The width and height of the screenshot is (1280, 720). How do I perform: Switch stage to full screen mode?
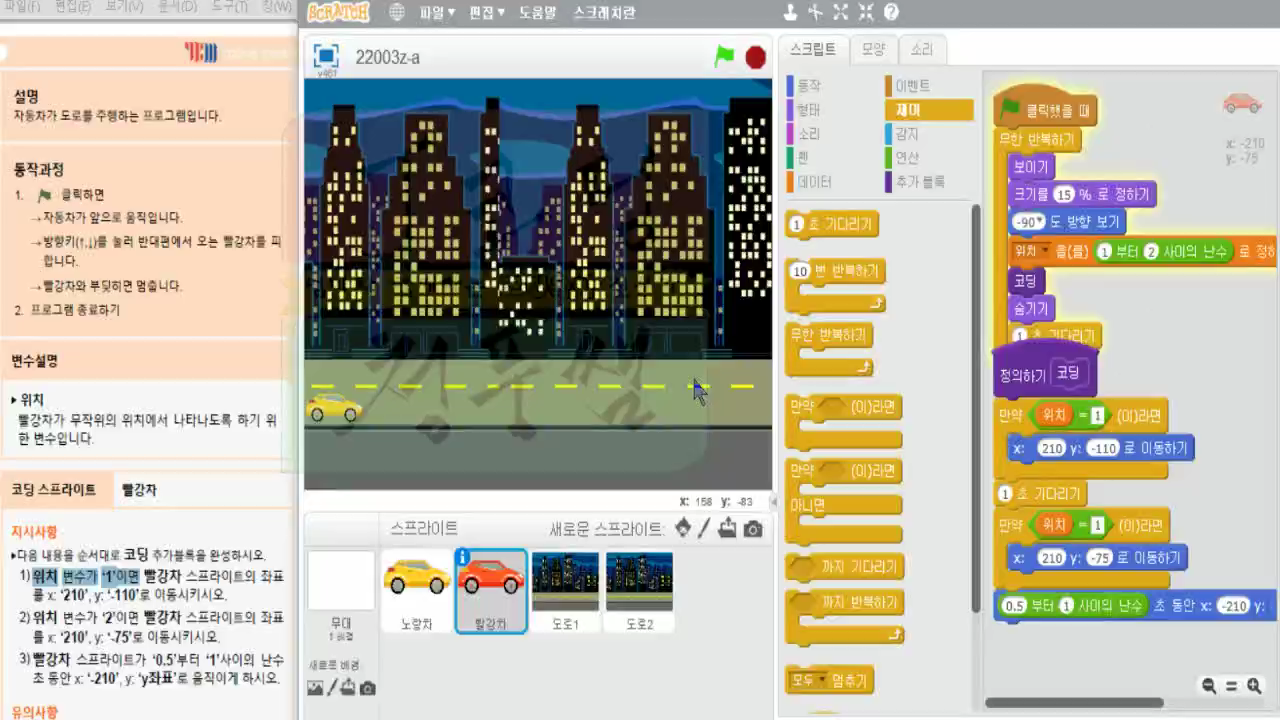pyautogui.click(x=326, y=56)
